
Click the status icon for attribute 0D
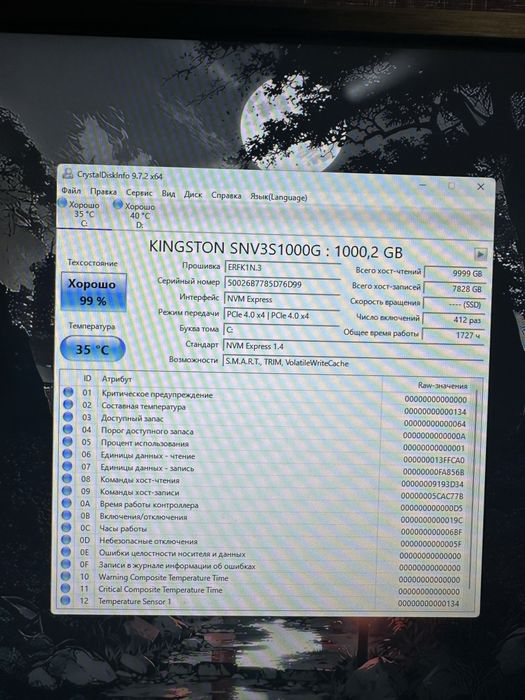pyautogui.click(x=66, y=539)
